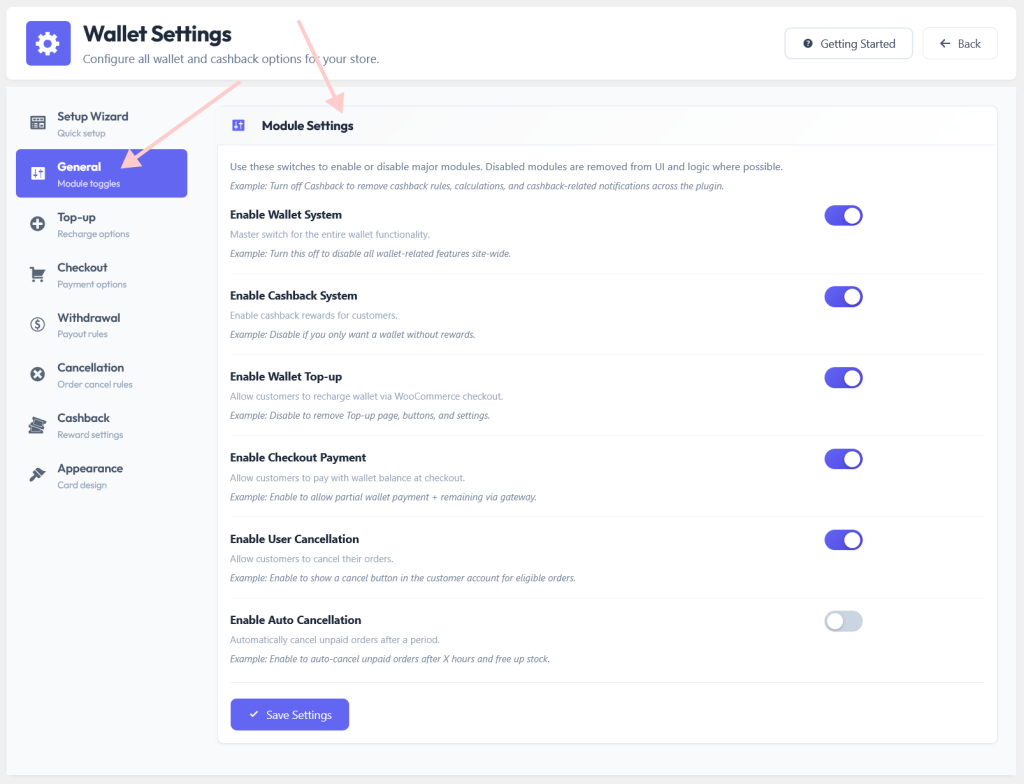The image size is (1024, 784).
Task: Disable the Enable Wallet System switch
Action: pos(843,216)
